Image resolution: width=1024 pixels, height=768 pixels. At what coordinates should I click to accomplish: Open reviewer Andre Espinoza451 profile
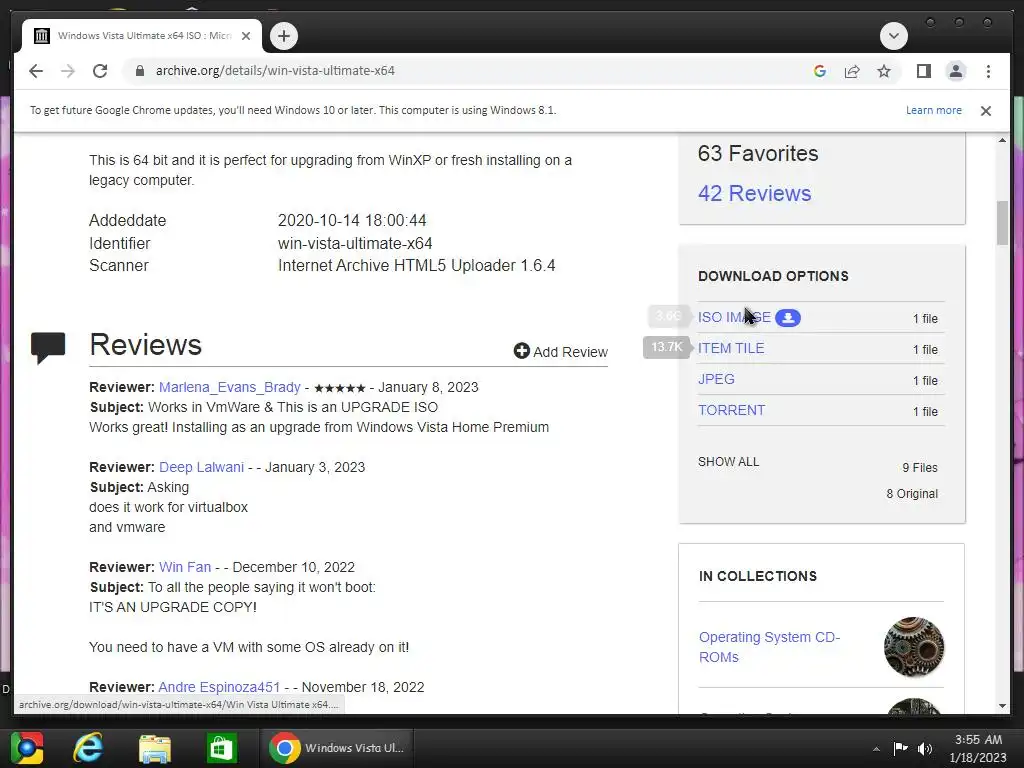click(x=219, y=688)
